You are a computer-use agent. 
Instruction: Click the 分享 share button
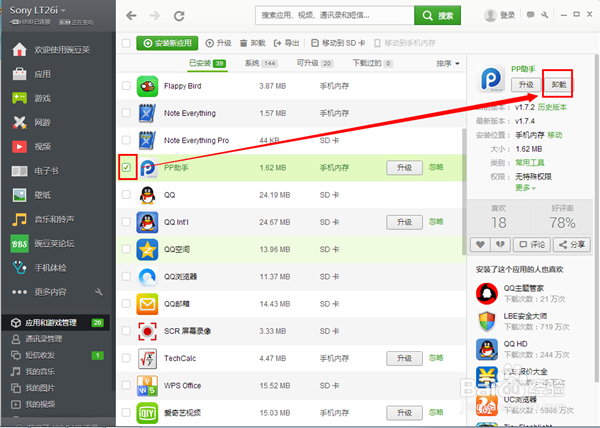[572, 244]
